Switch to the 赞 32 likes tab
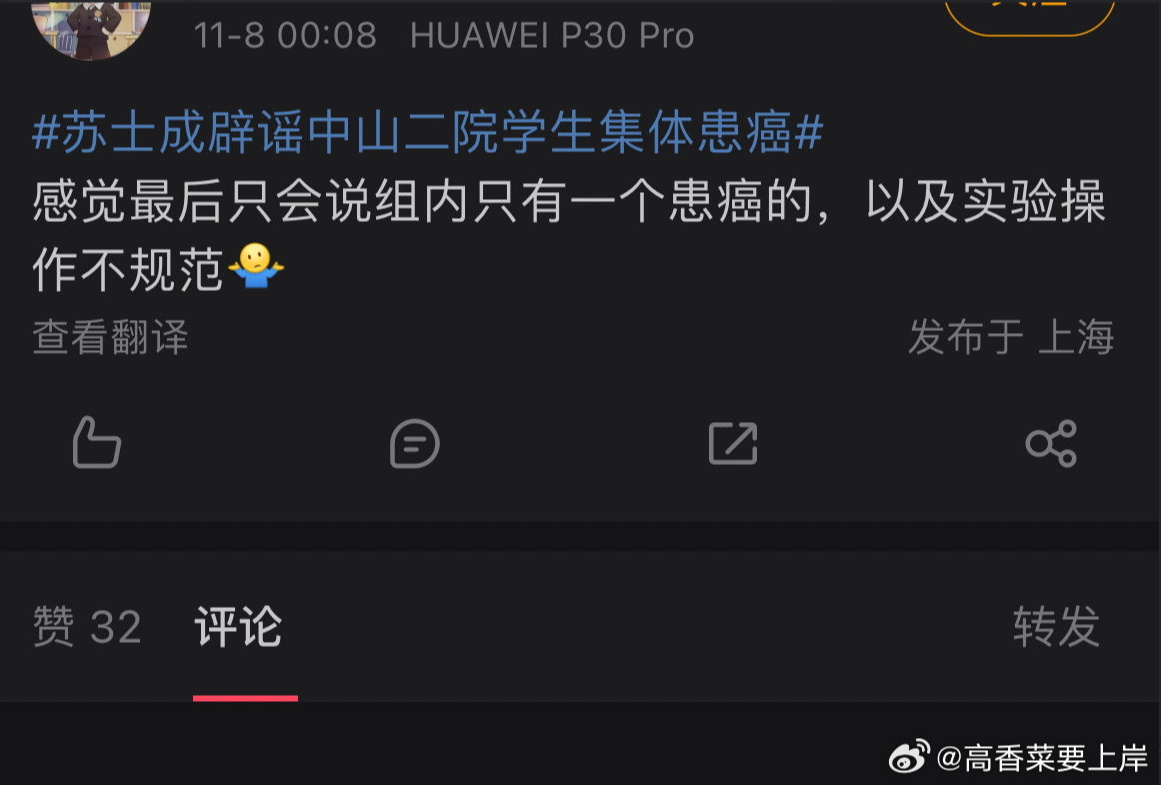This screenshot has height=785, width=1161. click(87, 627)
